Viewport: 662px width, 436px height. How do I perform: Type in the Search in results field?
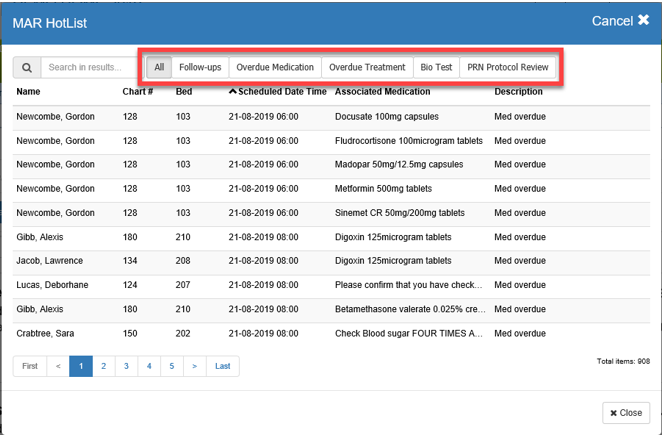coord(88,68)
